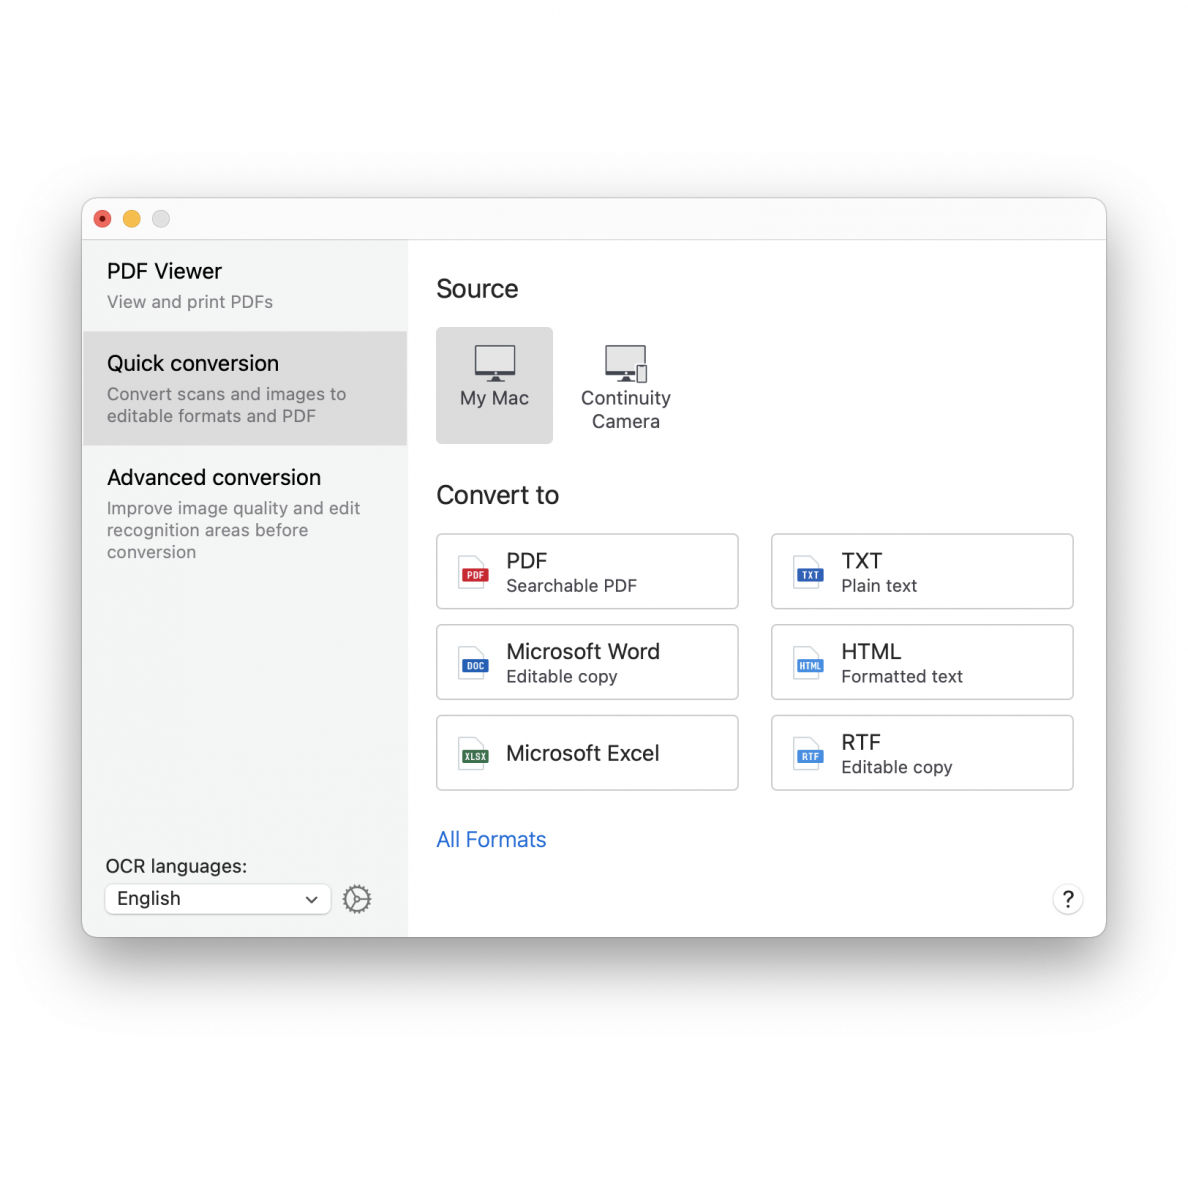
Task: Minimize window with yellow button
Action: point(132,219)
